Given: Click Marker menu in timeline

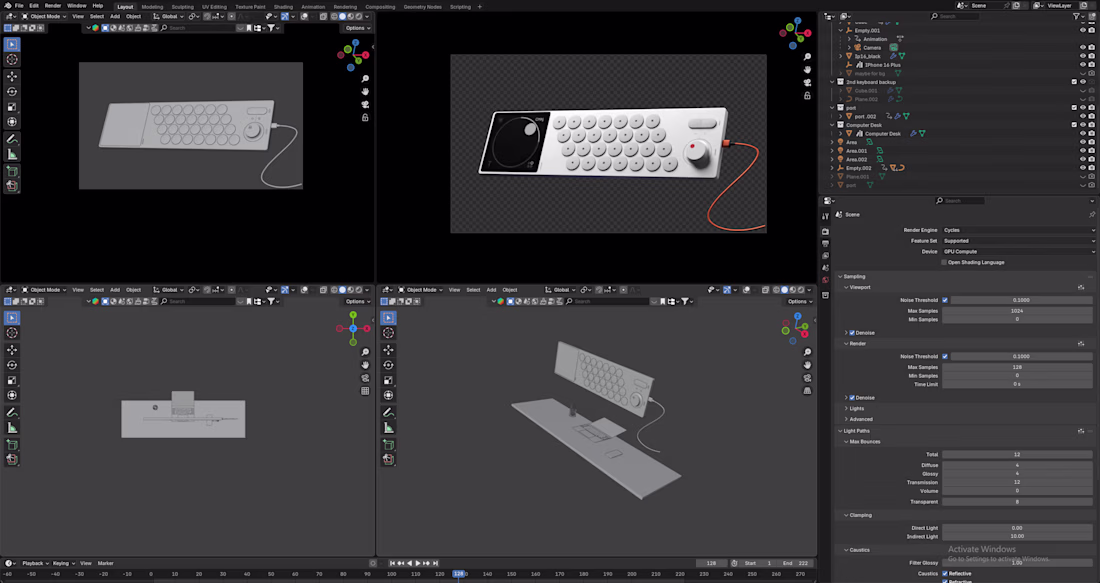Looking at the screenshot, I should (x=105, y=563).
